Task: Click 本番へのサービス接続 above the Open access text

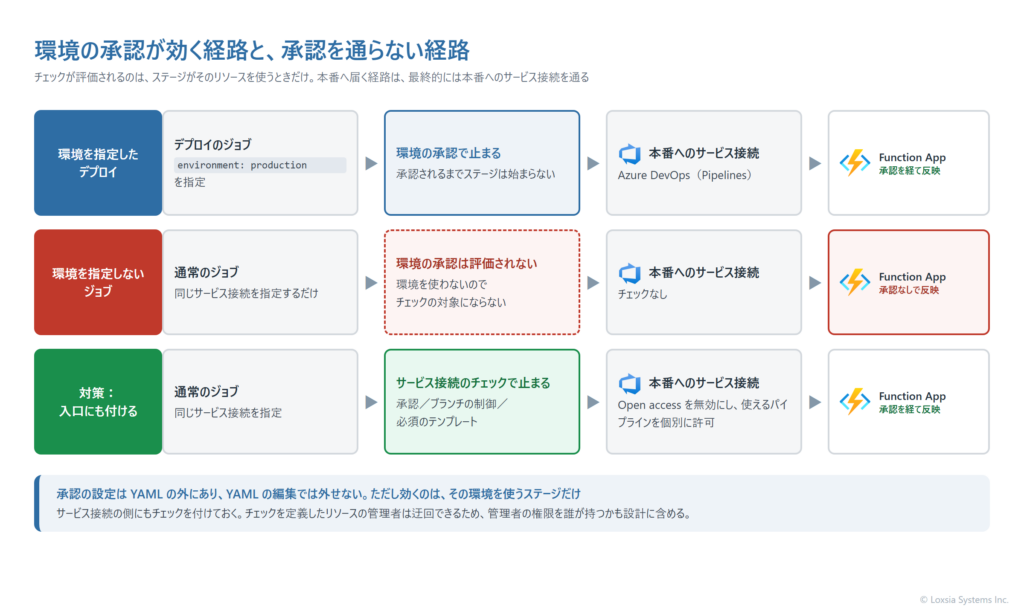Action: [x=704, y=383]
